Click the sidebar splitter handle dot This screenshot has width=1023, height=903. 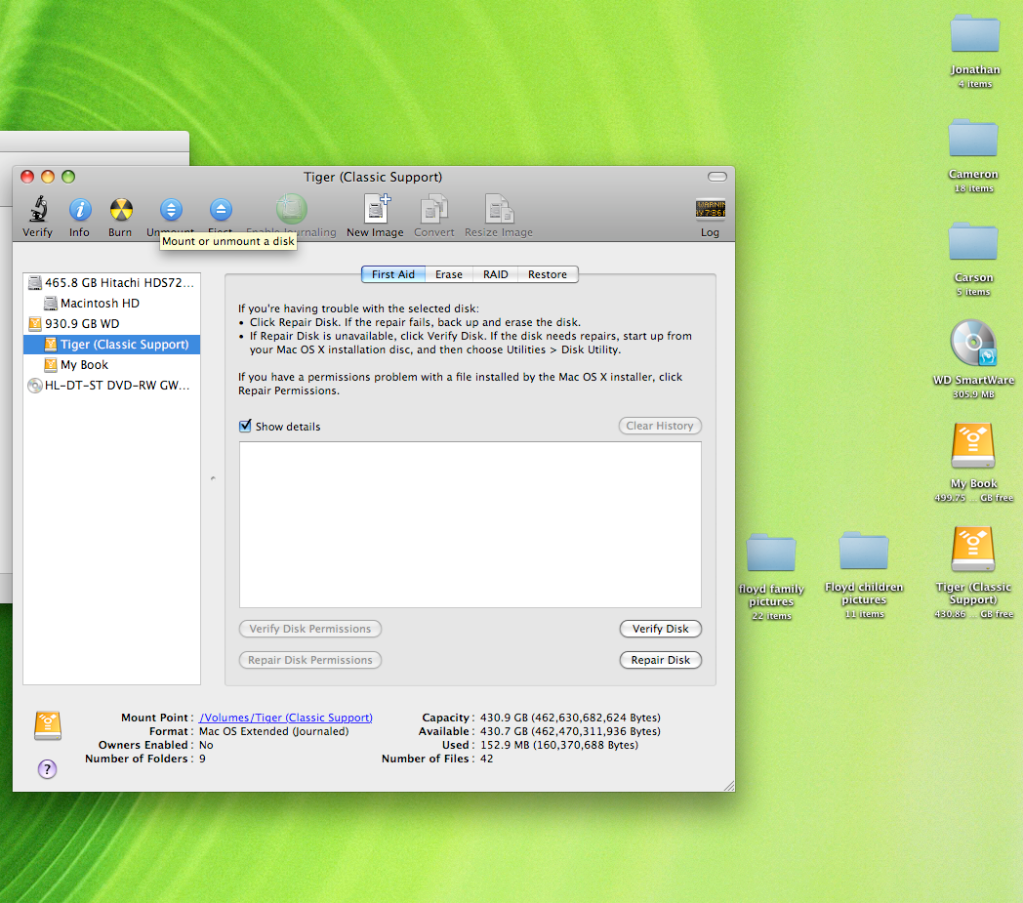(x=213, y=478)
